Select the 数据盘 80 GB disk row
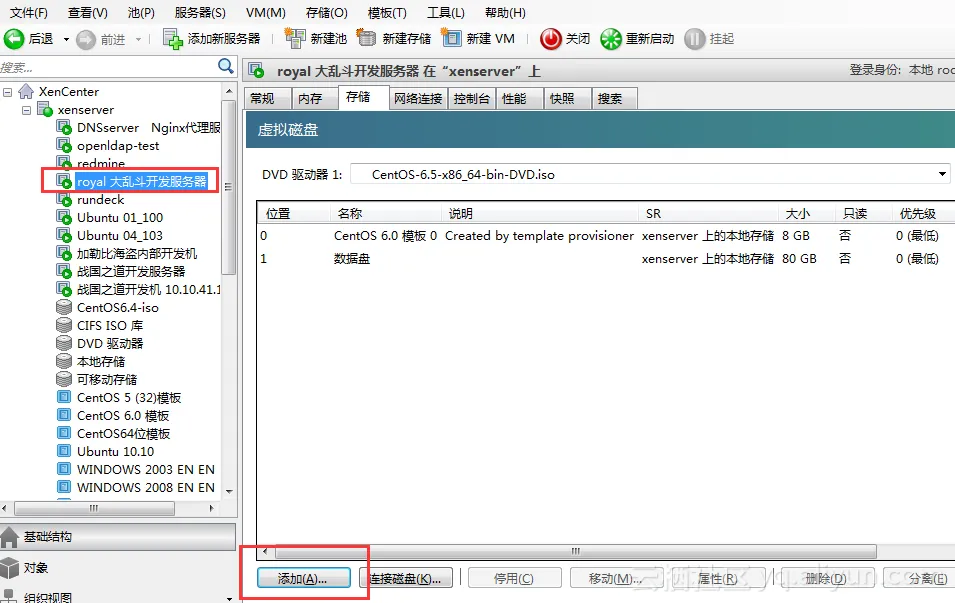The width and height of the screenshot is (955, 603). click(x=605, y=259)
